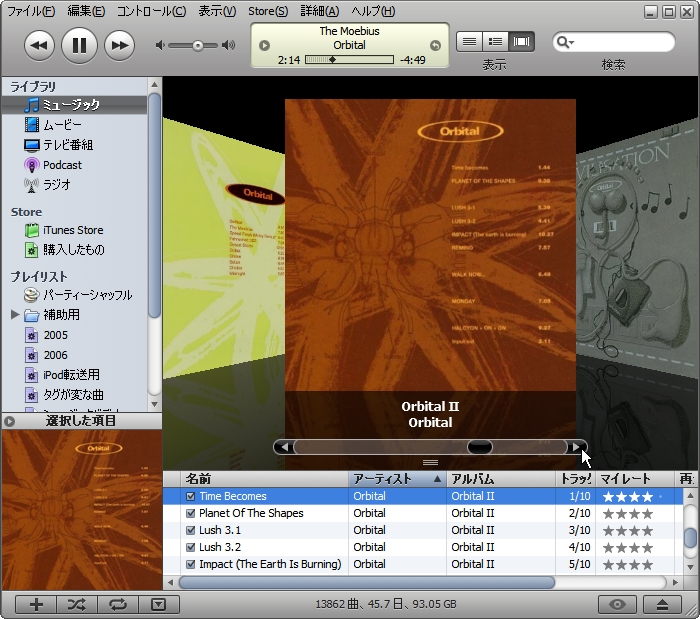The height and width of the screenshot is (619, 700).
Task: Sort by 名前 column header
Action: point(264,479)
